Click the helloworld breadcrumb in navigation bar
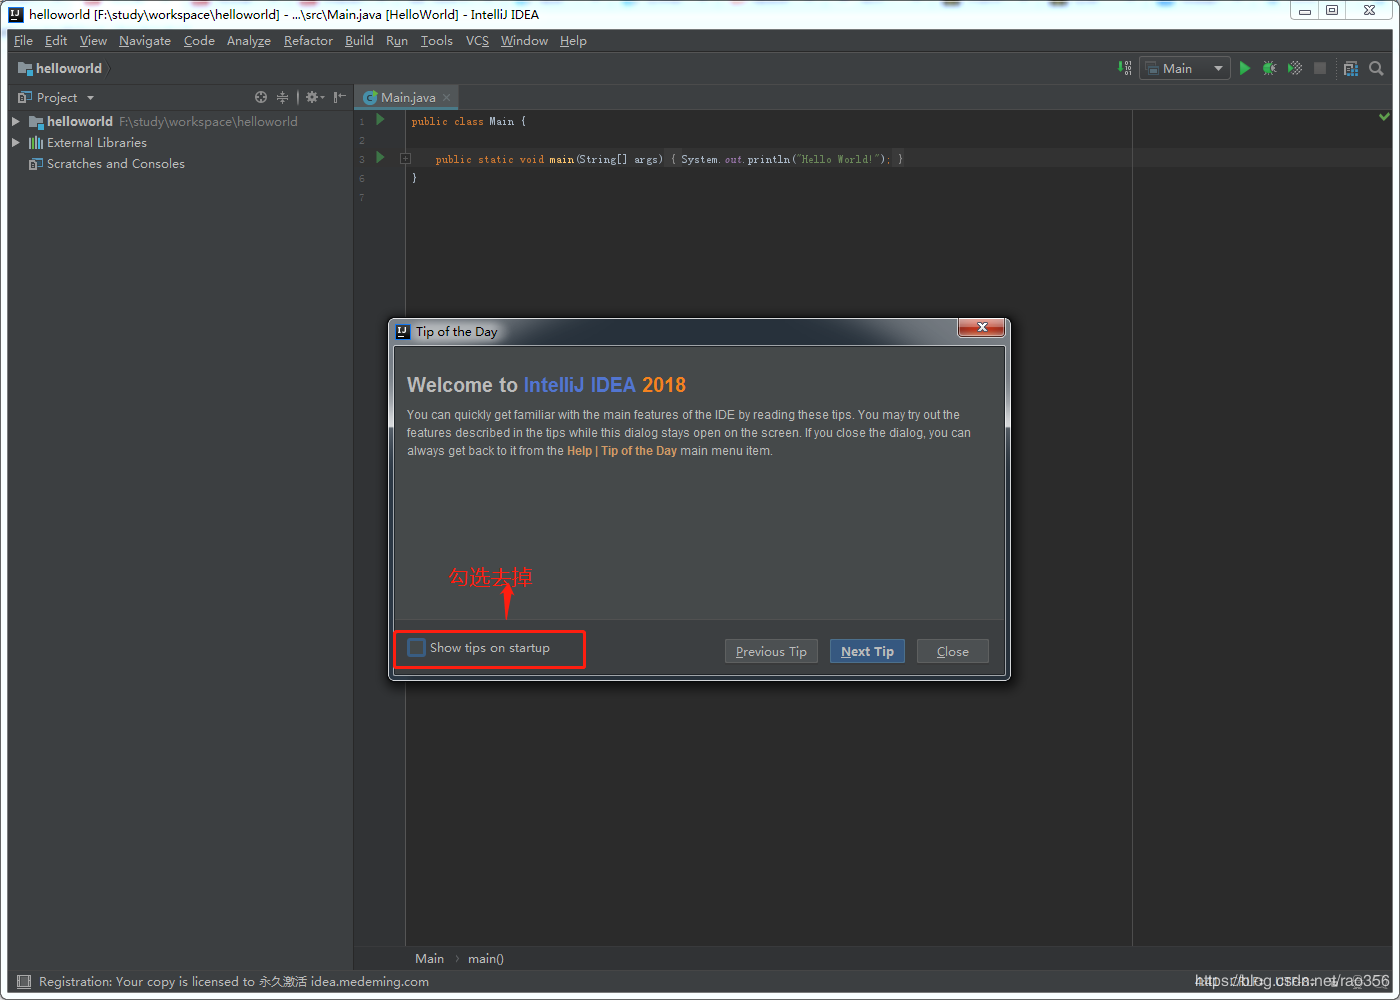The height and width of the screenshot is (1000, 1400). 60,68
